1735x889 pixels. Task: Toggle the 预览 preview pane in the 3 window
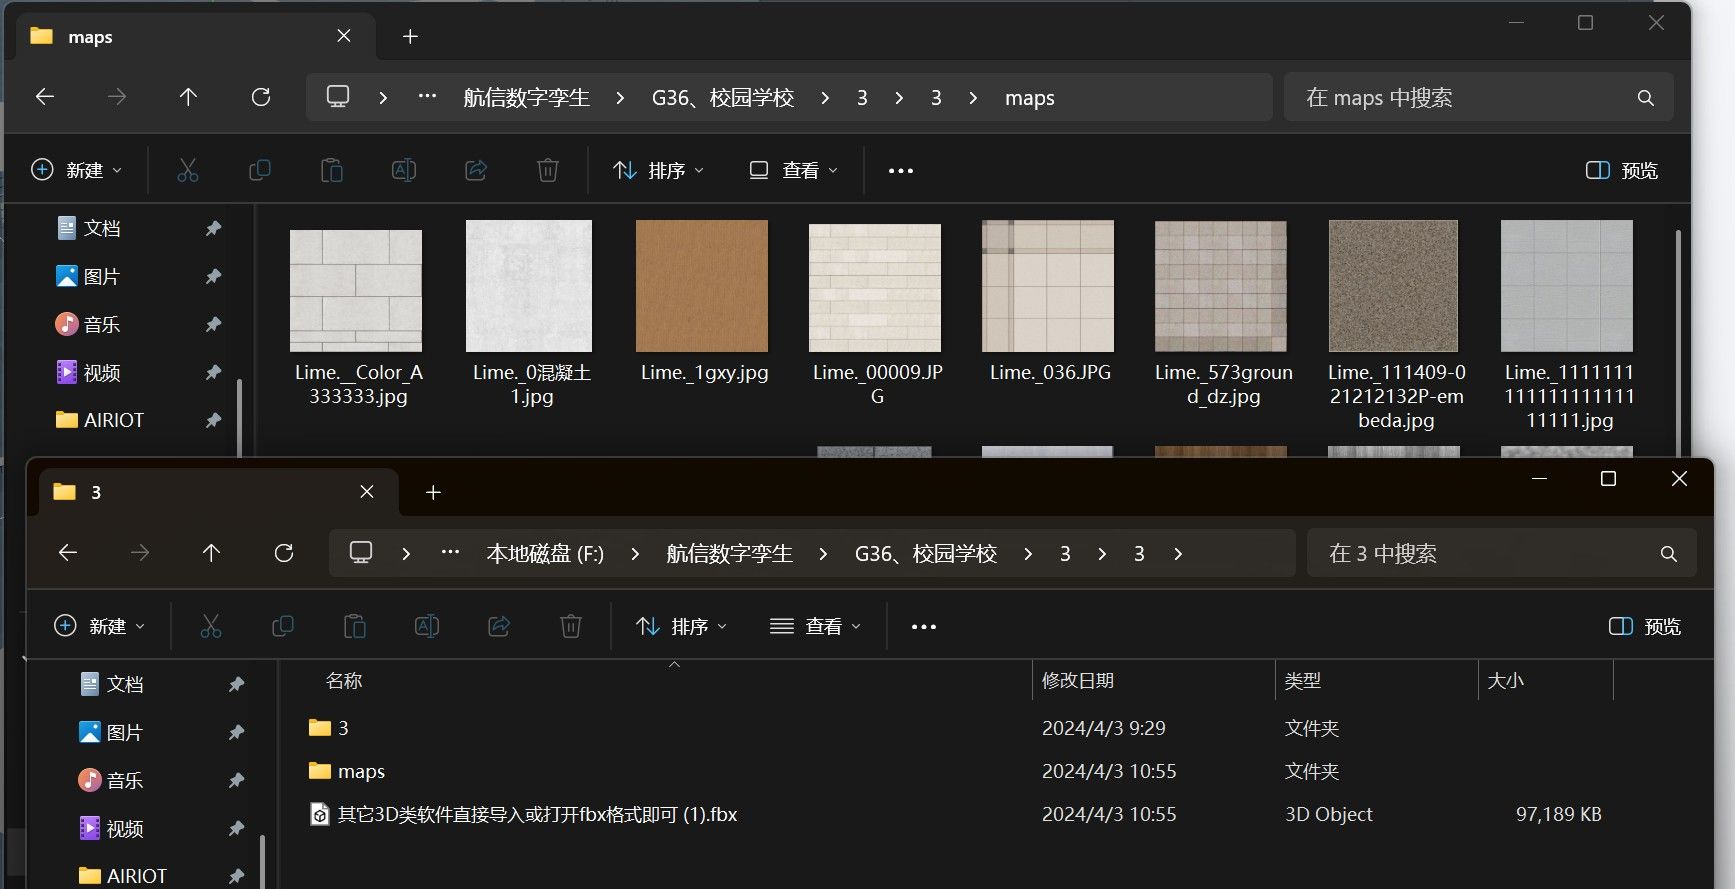pyautogui.click(x=1645, y=626)
